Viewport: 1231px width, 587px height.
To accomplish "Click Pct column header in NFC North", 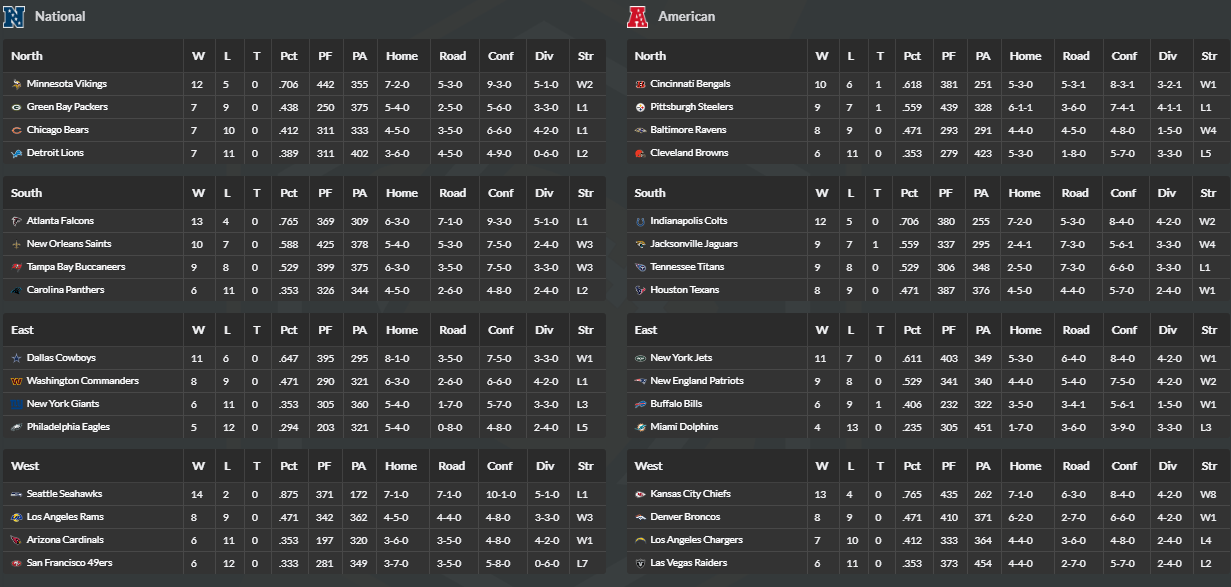I will click(x=289, y=56).
